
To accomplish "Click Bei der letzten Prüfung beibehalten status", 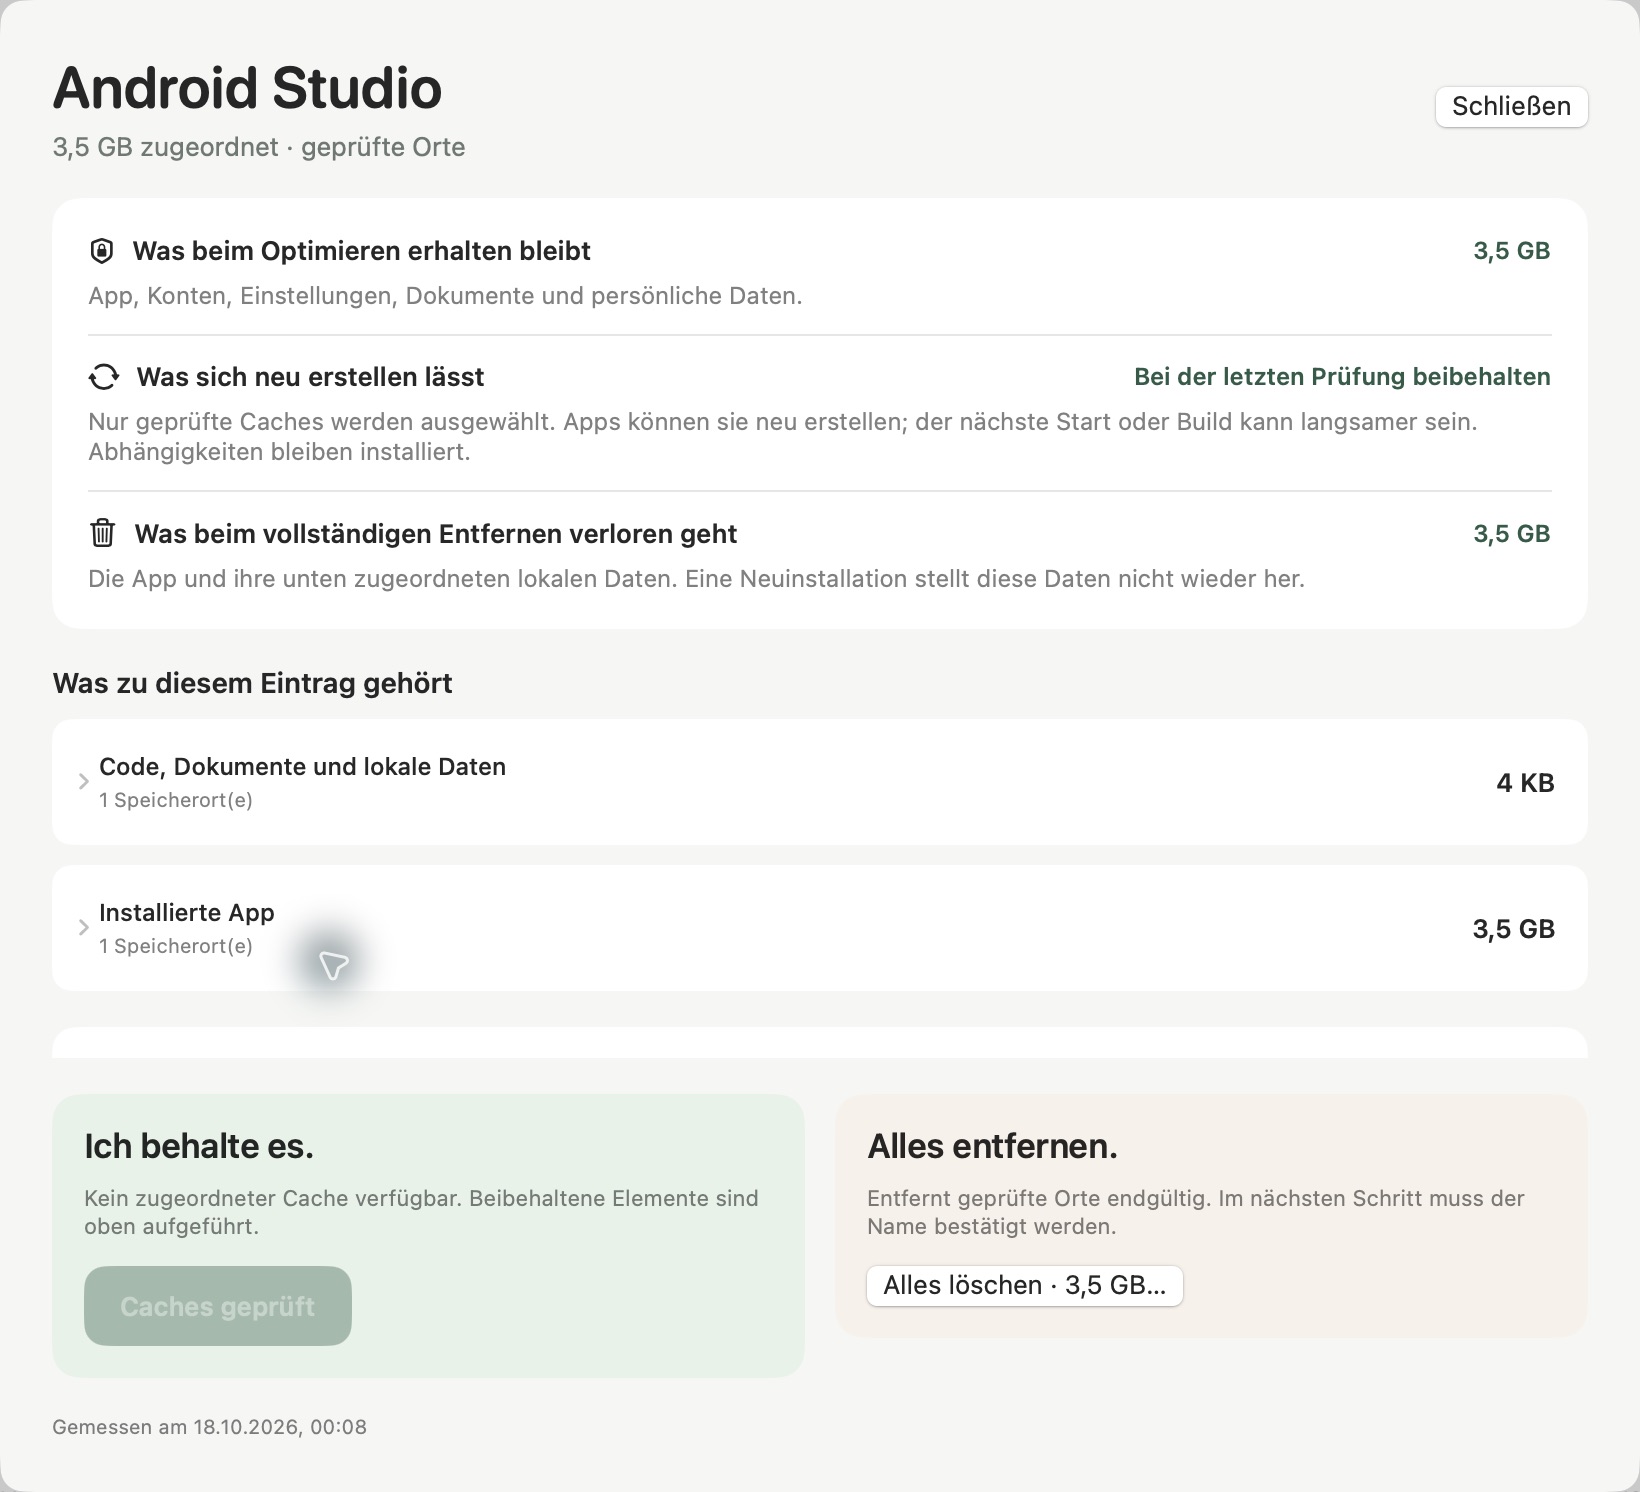I will pos(1342,377).
